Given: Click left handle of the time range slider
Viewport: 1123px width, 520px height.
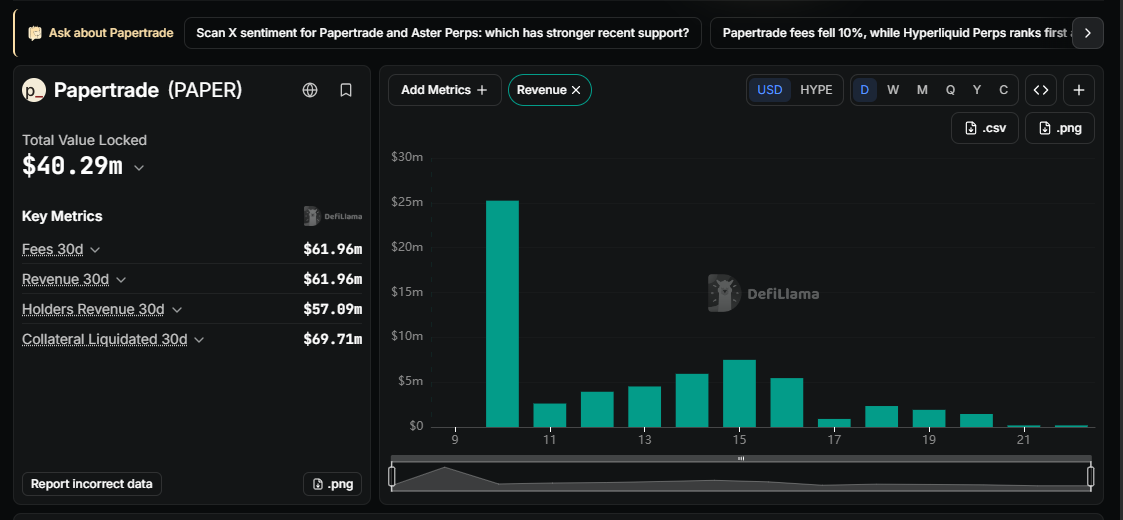Looking at the screenshot, I should pos(392,476).
